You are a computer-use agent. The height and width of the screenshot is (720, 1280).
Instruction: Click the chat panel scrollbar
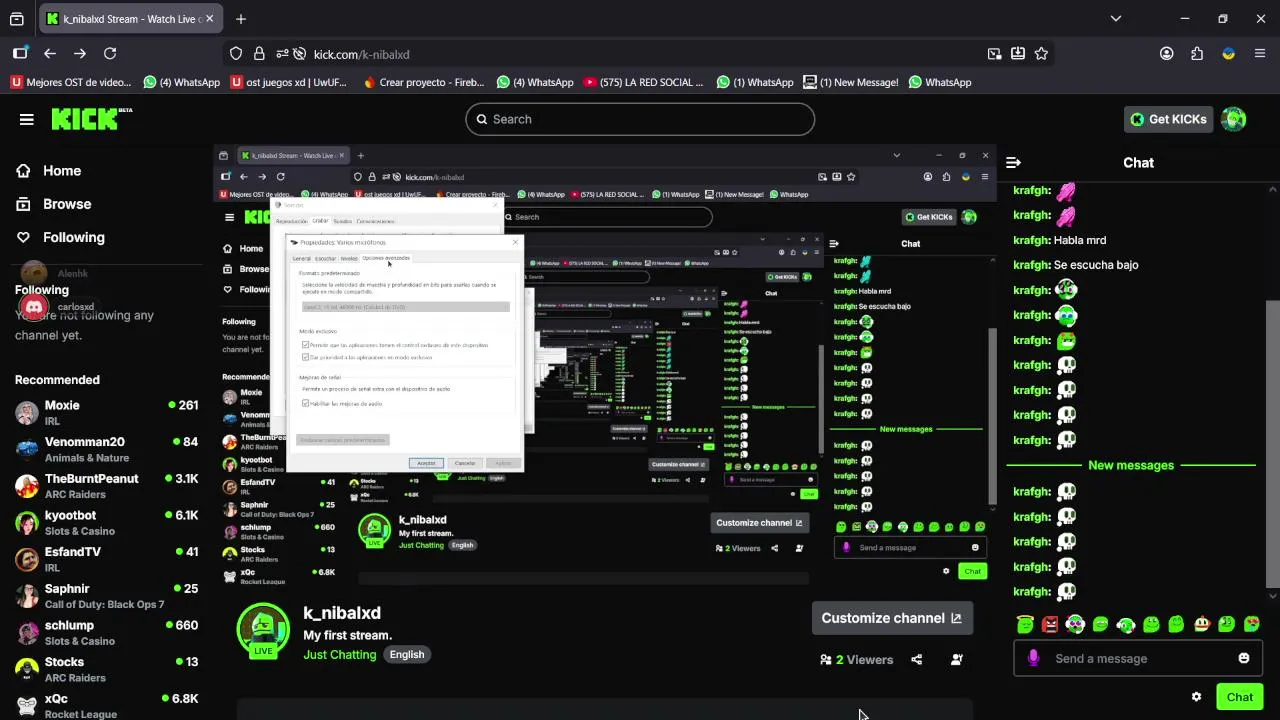[x=1272, y=390]
